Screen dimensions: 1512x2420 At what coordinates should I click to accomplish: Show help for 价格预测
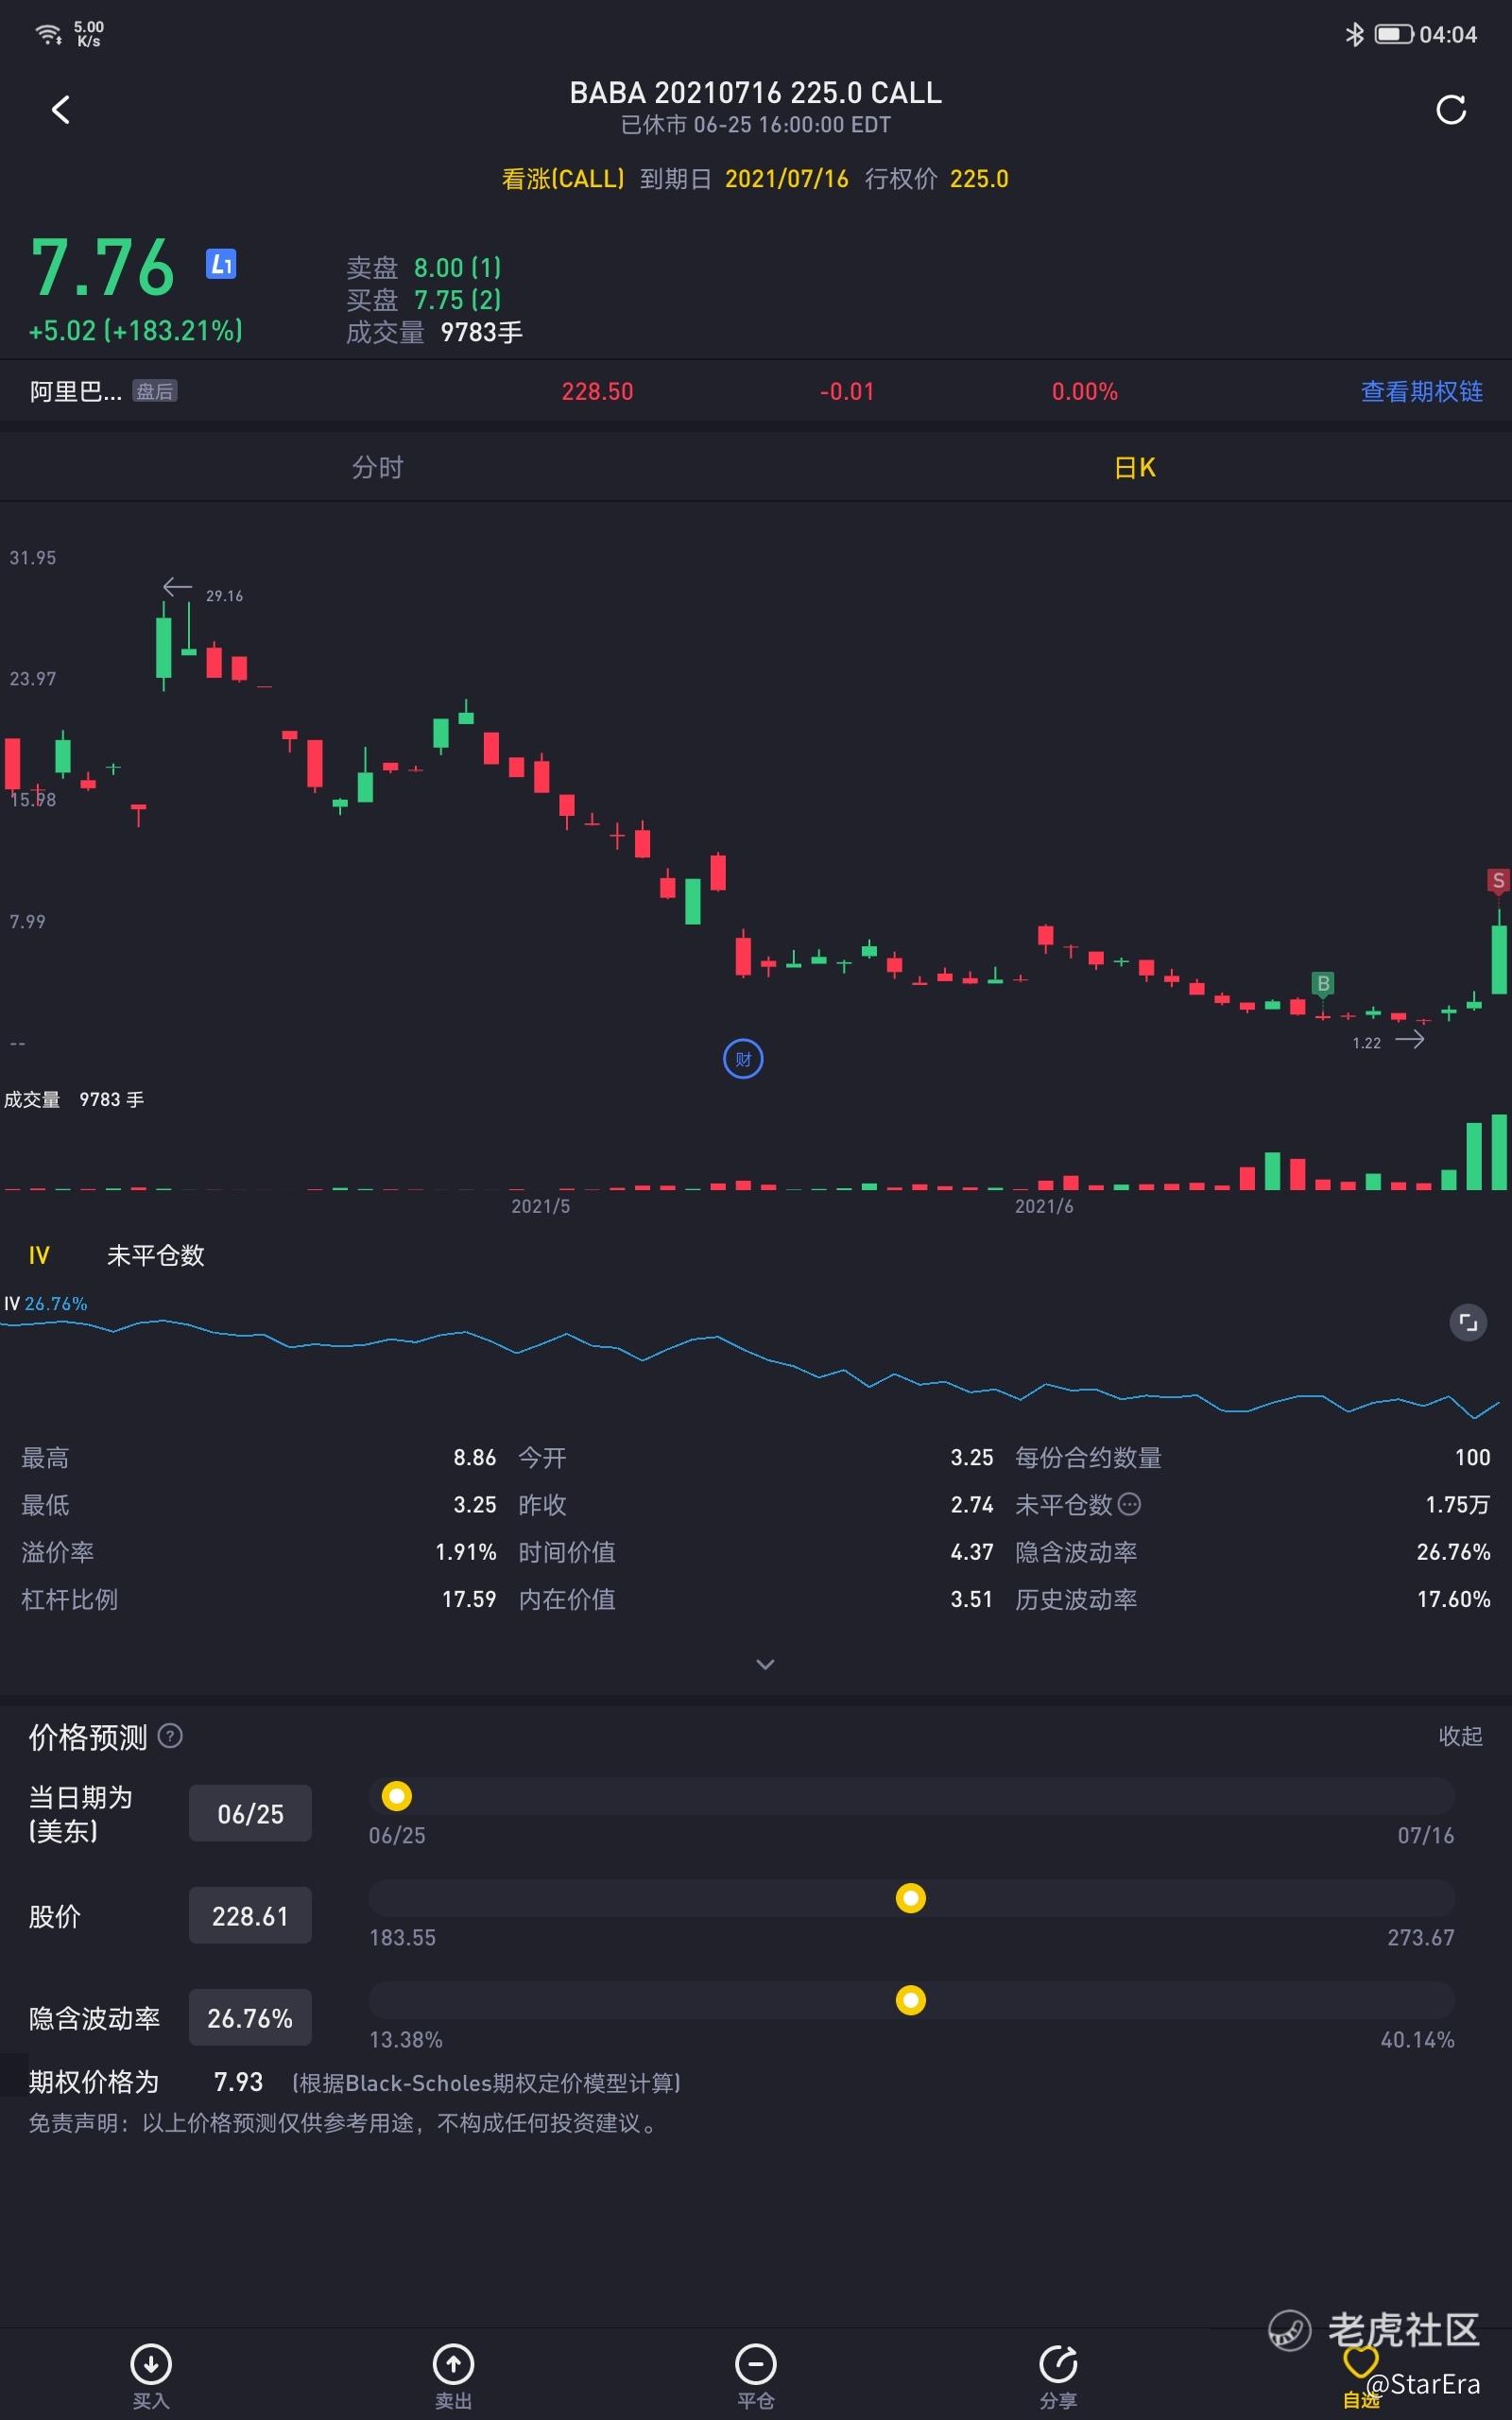coord(170,1736)
